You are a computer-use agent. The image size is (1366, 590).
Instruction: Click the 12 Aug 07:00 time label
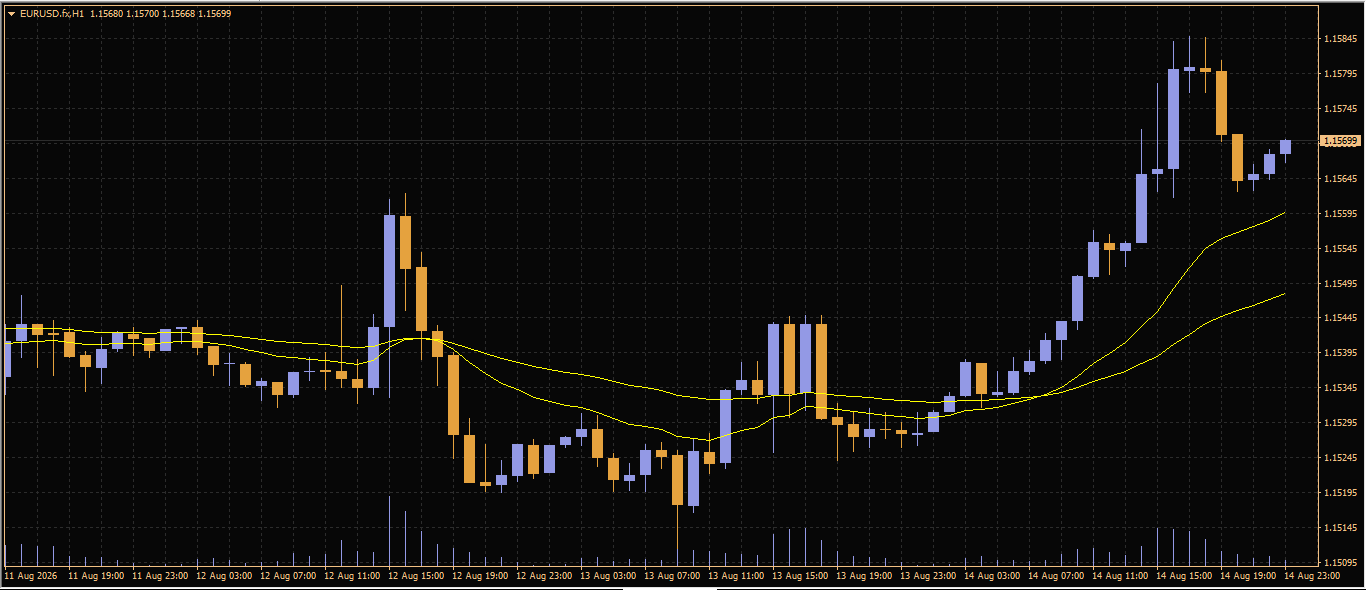(x=288, y=577)
